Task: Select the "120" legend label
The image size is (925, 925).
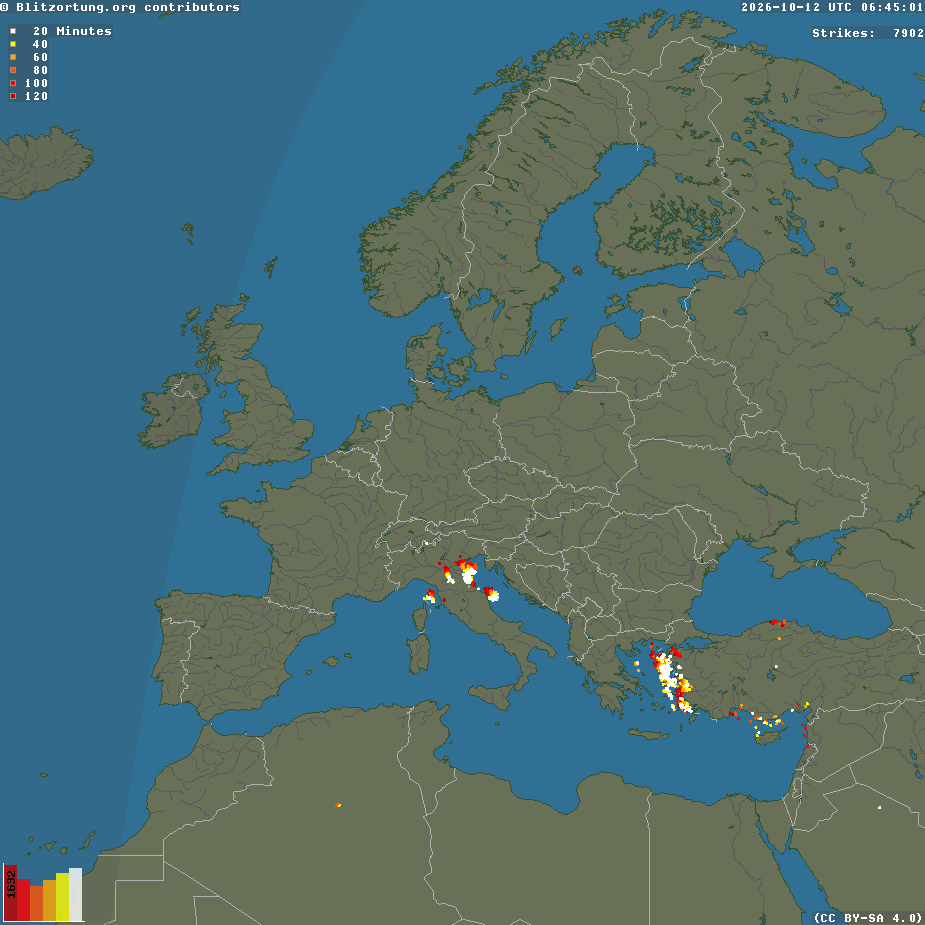Action: coord(36,96)
